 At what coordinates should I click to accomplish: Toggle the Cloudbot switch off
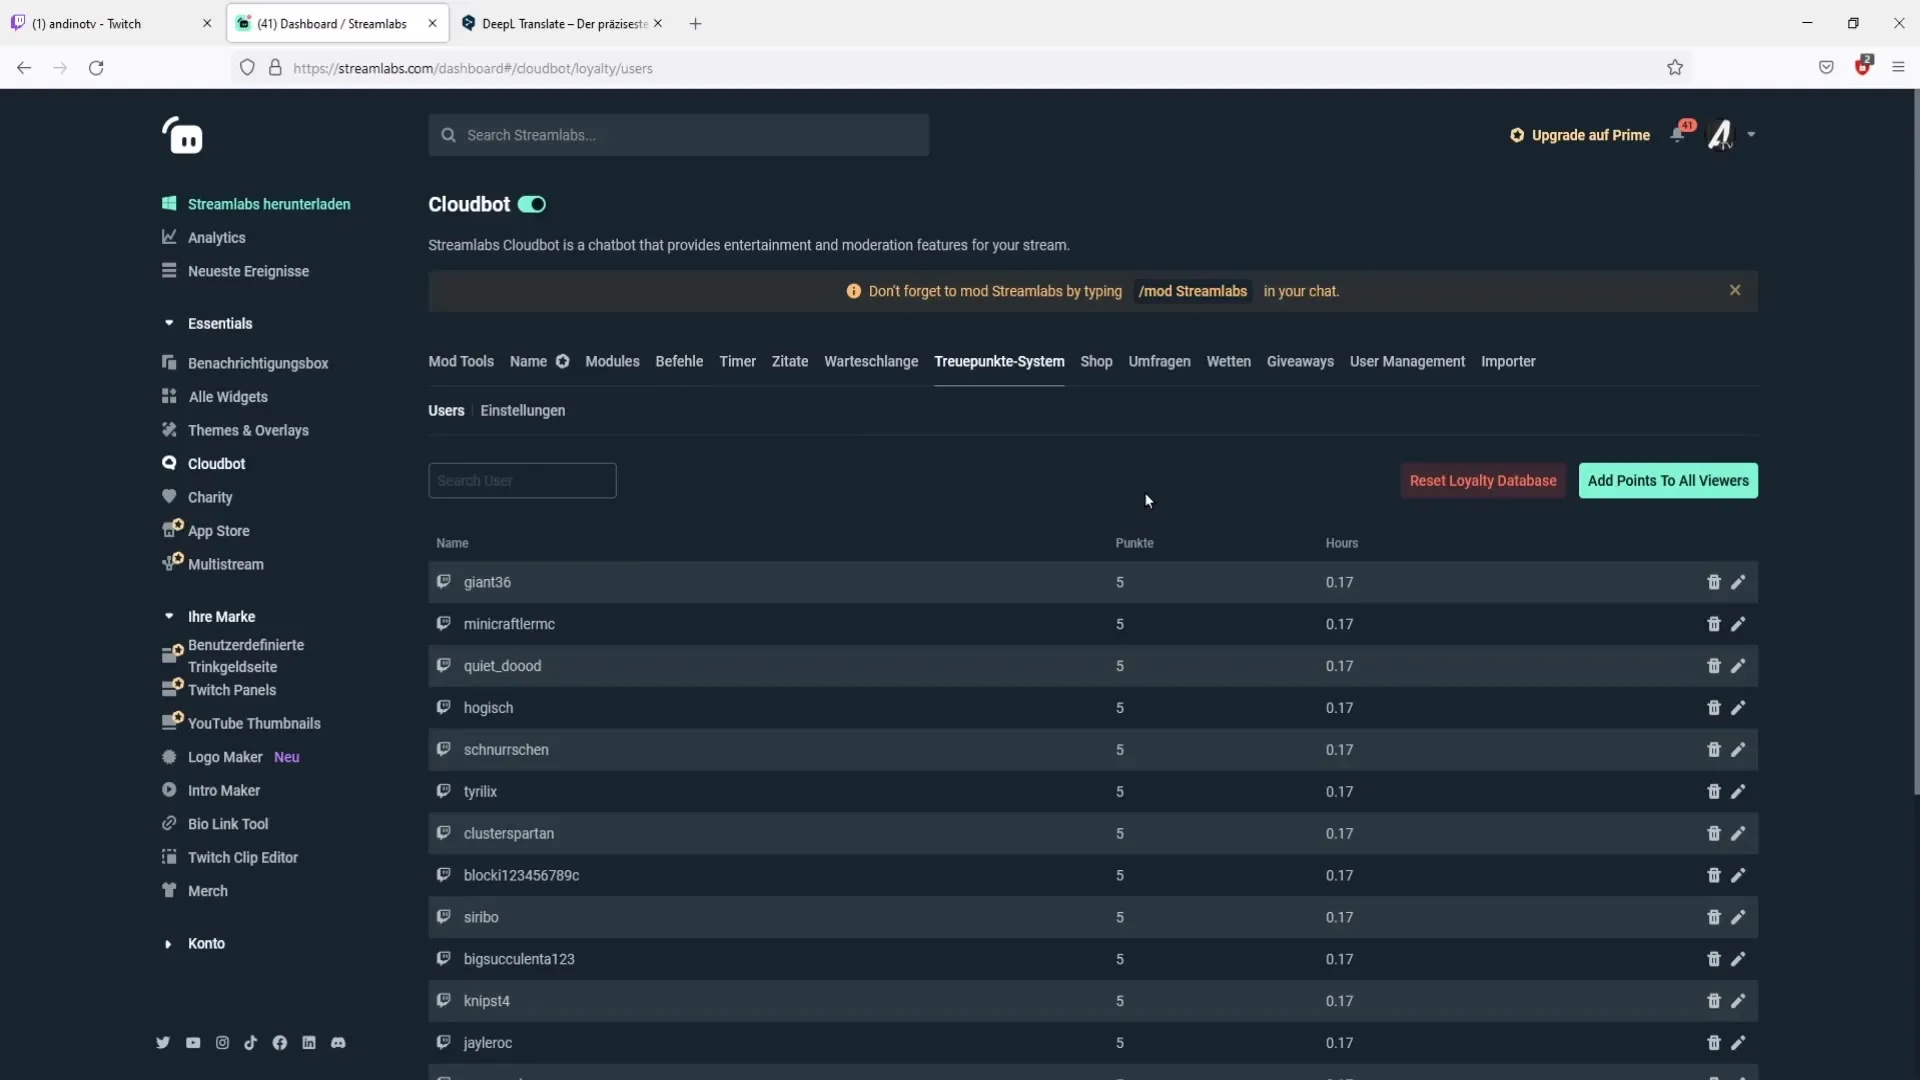[532, 205]
